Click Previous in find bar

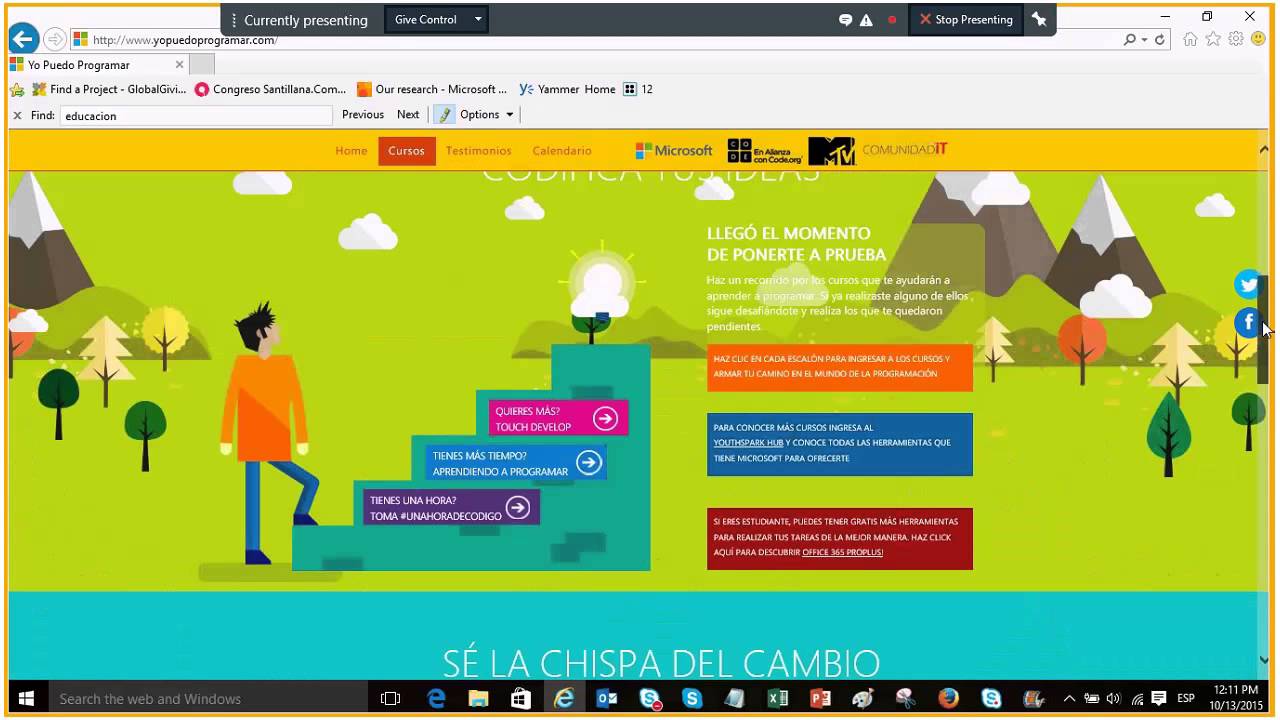coord(363,115)
